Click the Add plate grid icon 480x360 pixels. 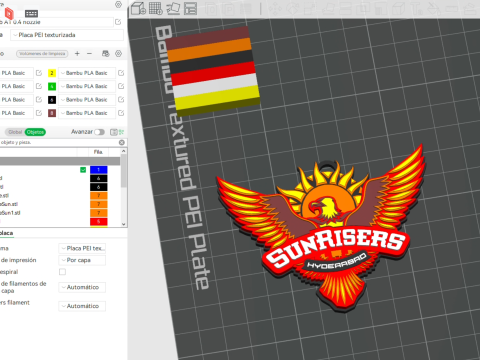pos(156,8)
